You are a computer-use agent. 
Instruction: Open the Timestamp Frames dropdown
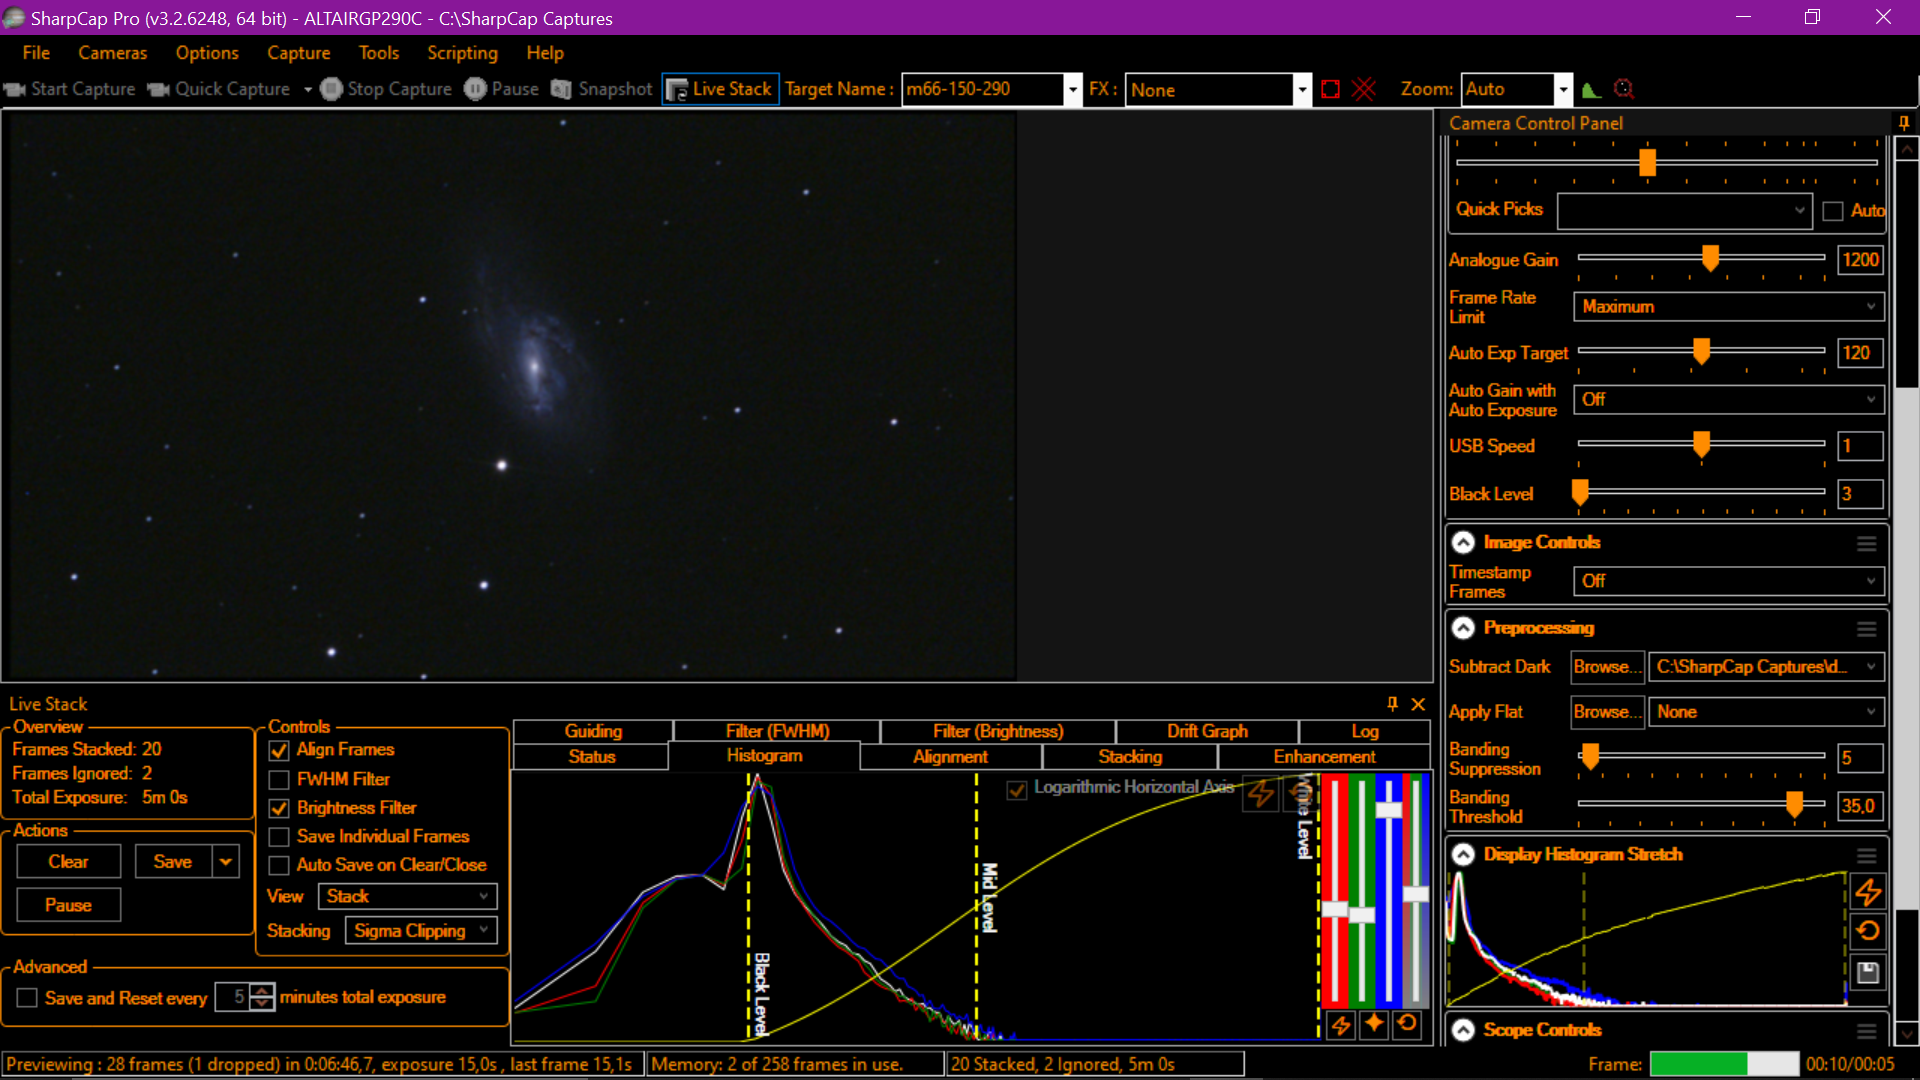[1729, 581]
